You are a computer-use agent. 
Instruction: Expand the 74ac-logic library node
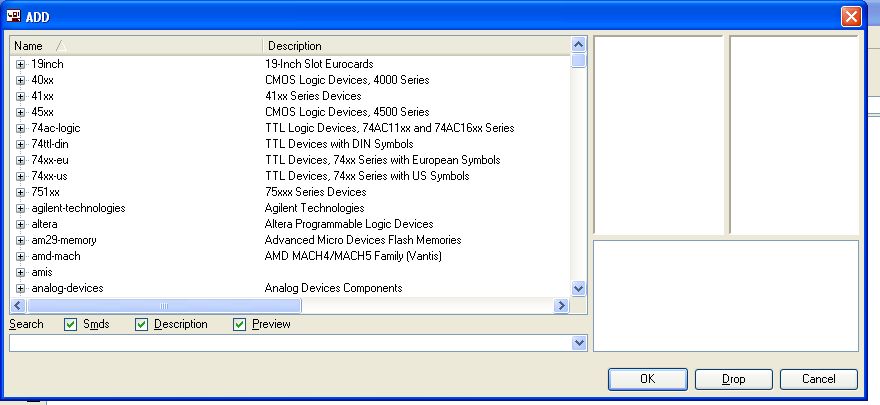tap(21, 128)
